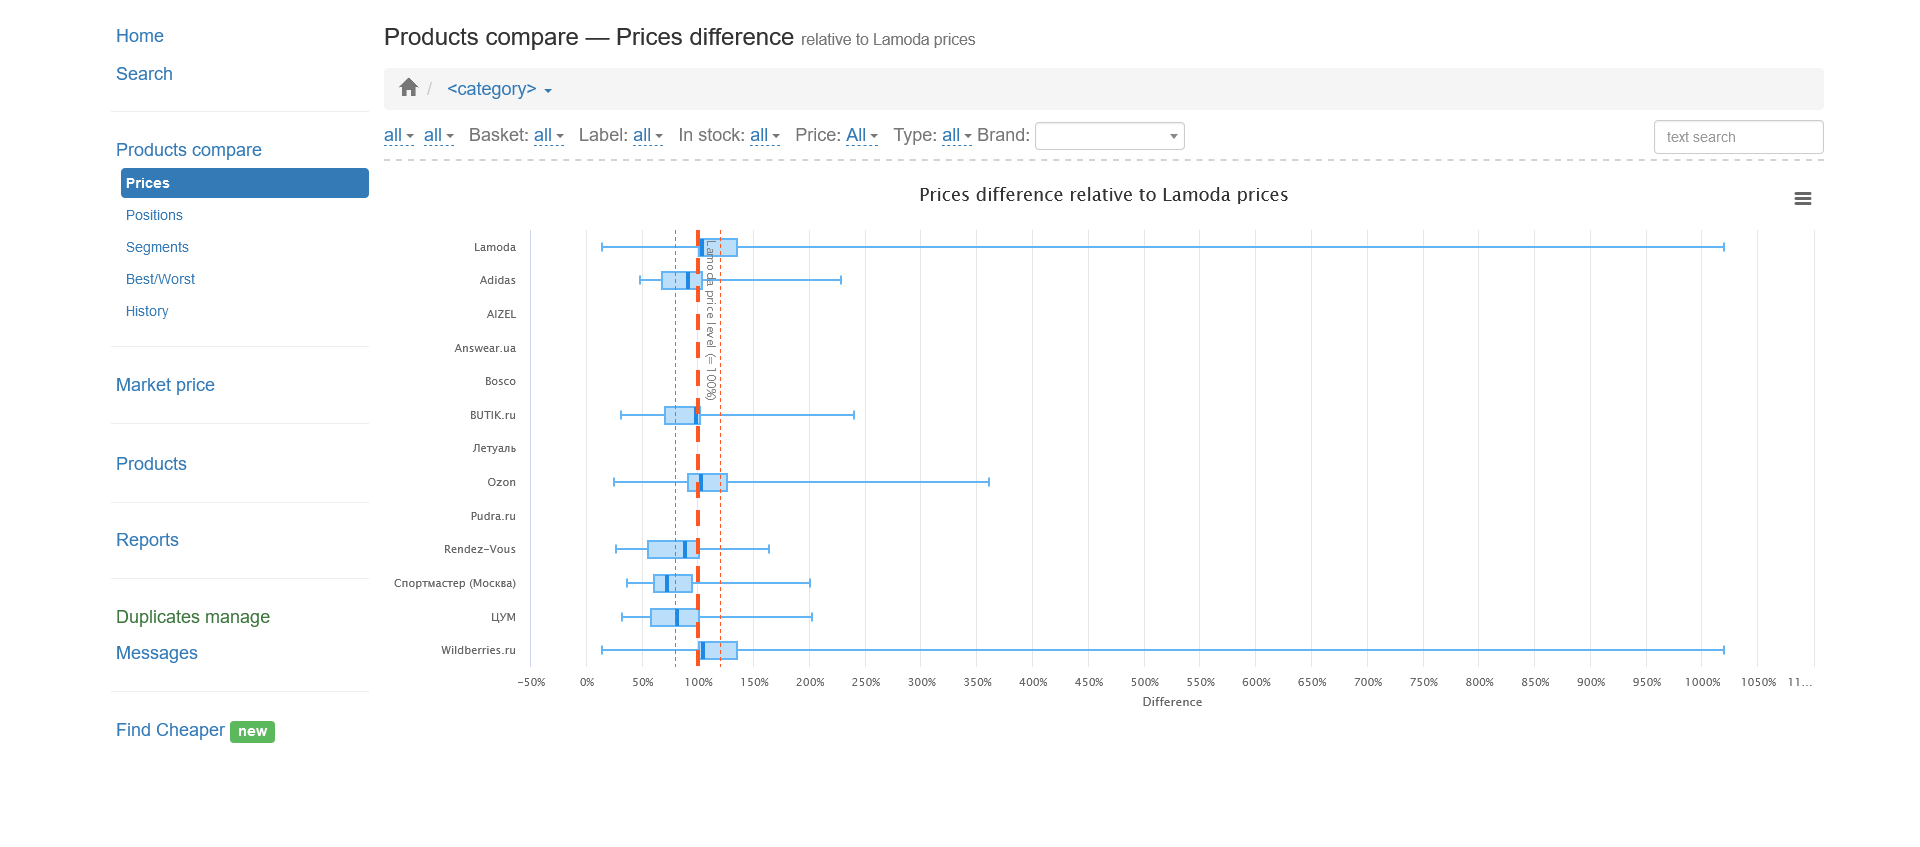Click the Ozon box plot box
Screen dimensions: 1920x847
[707, 482]
